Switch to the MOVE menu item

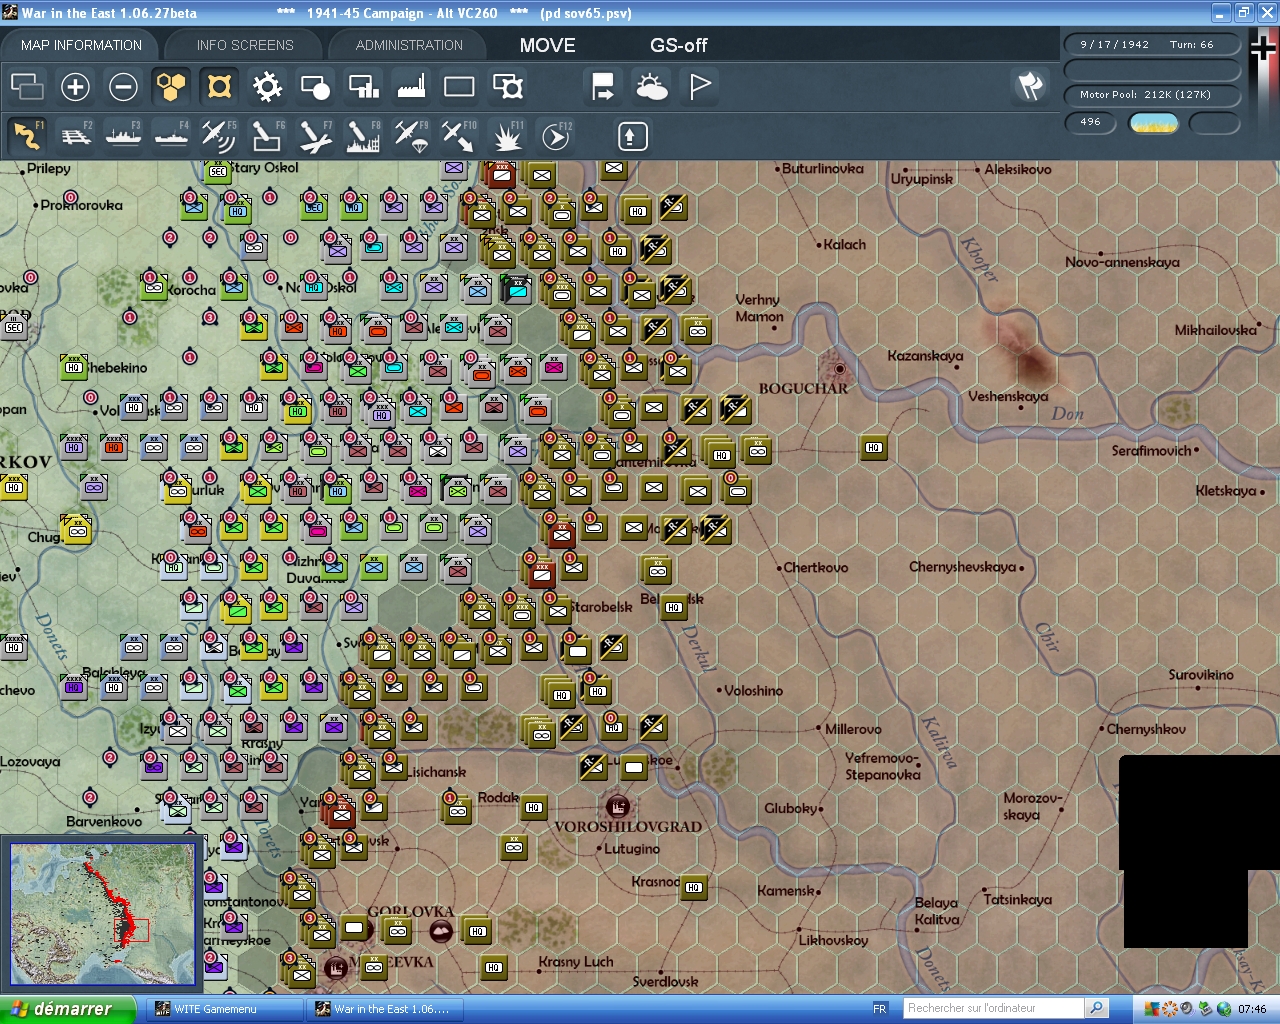pyautogui.click(x=546, y=44)
